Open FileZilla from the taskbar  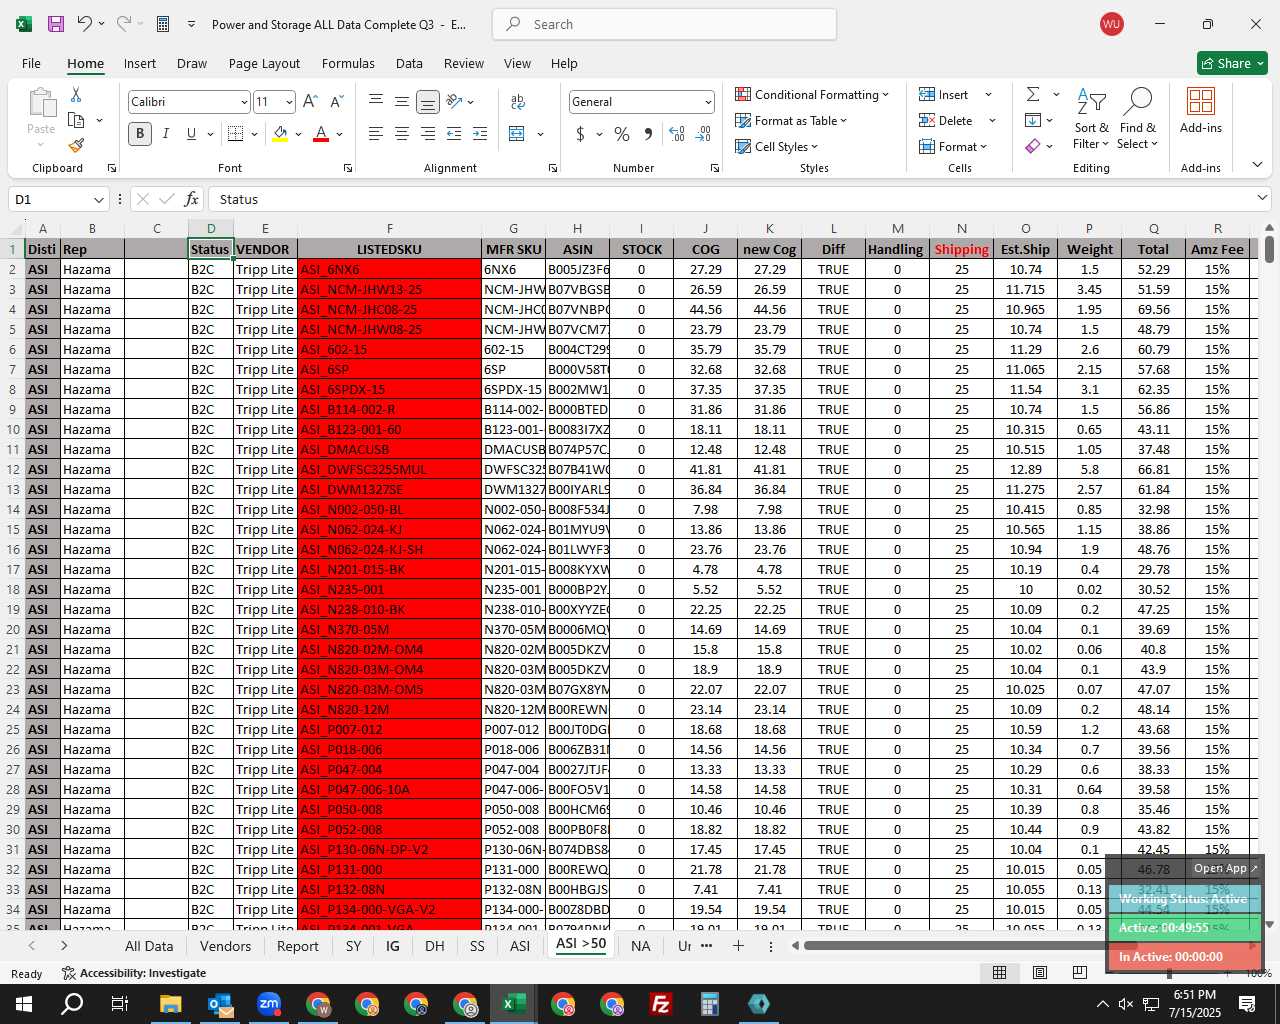pos(661,1004)
